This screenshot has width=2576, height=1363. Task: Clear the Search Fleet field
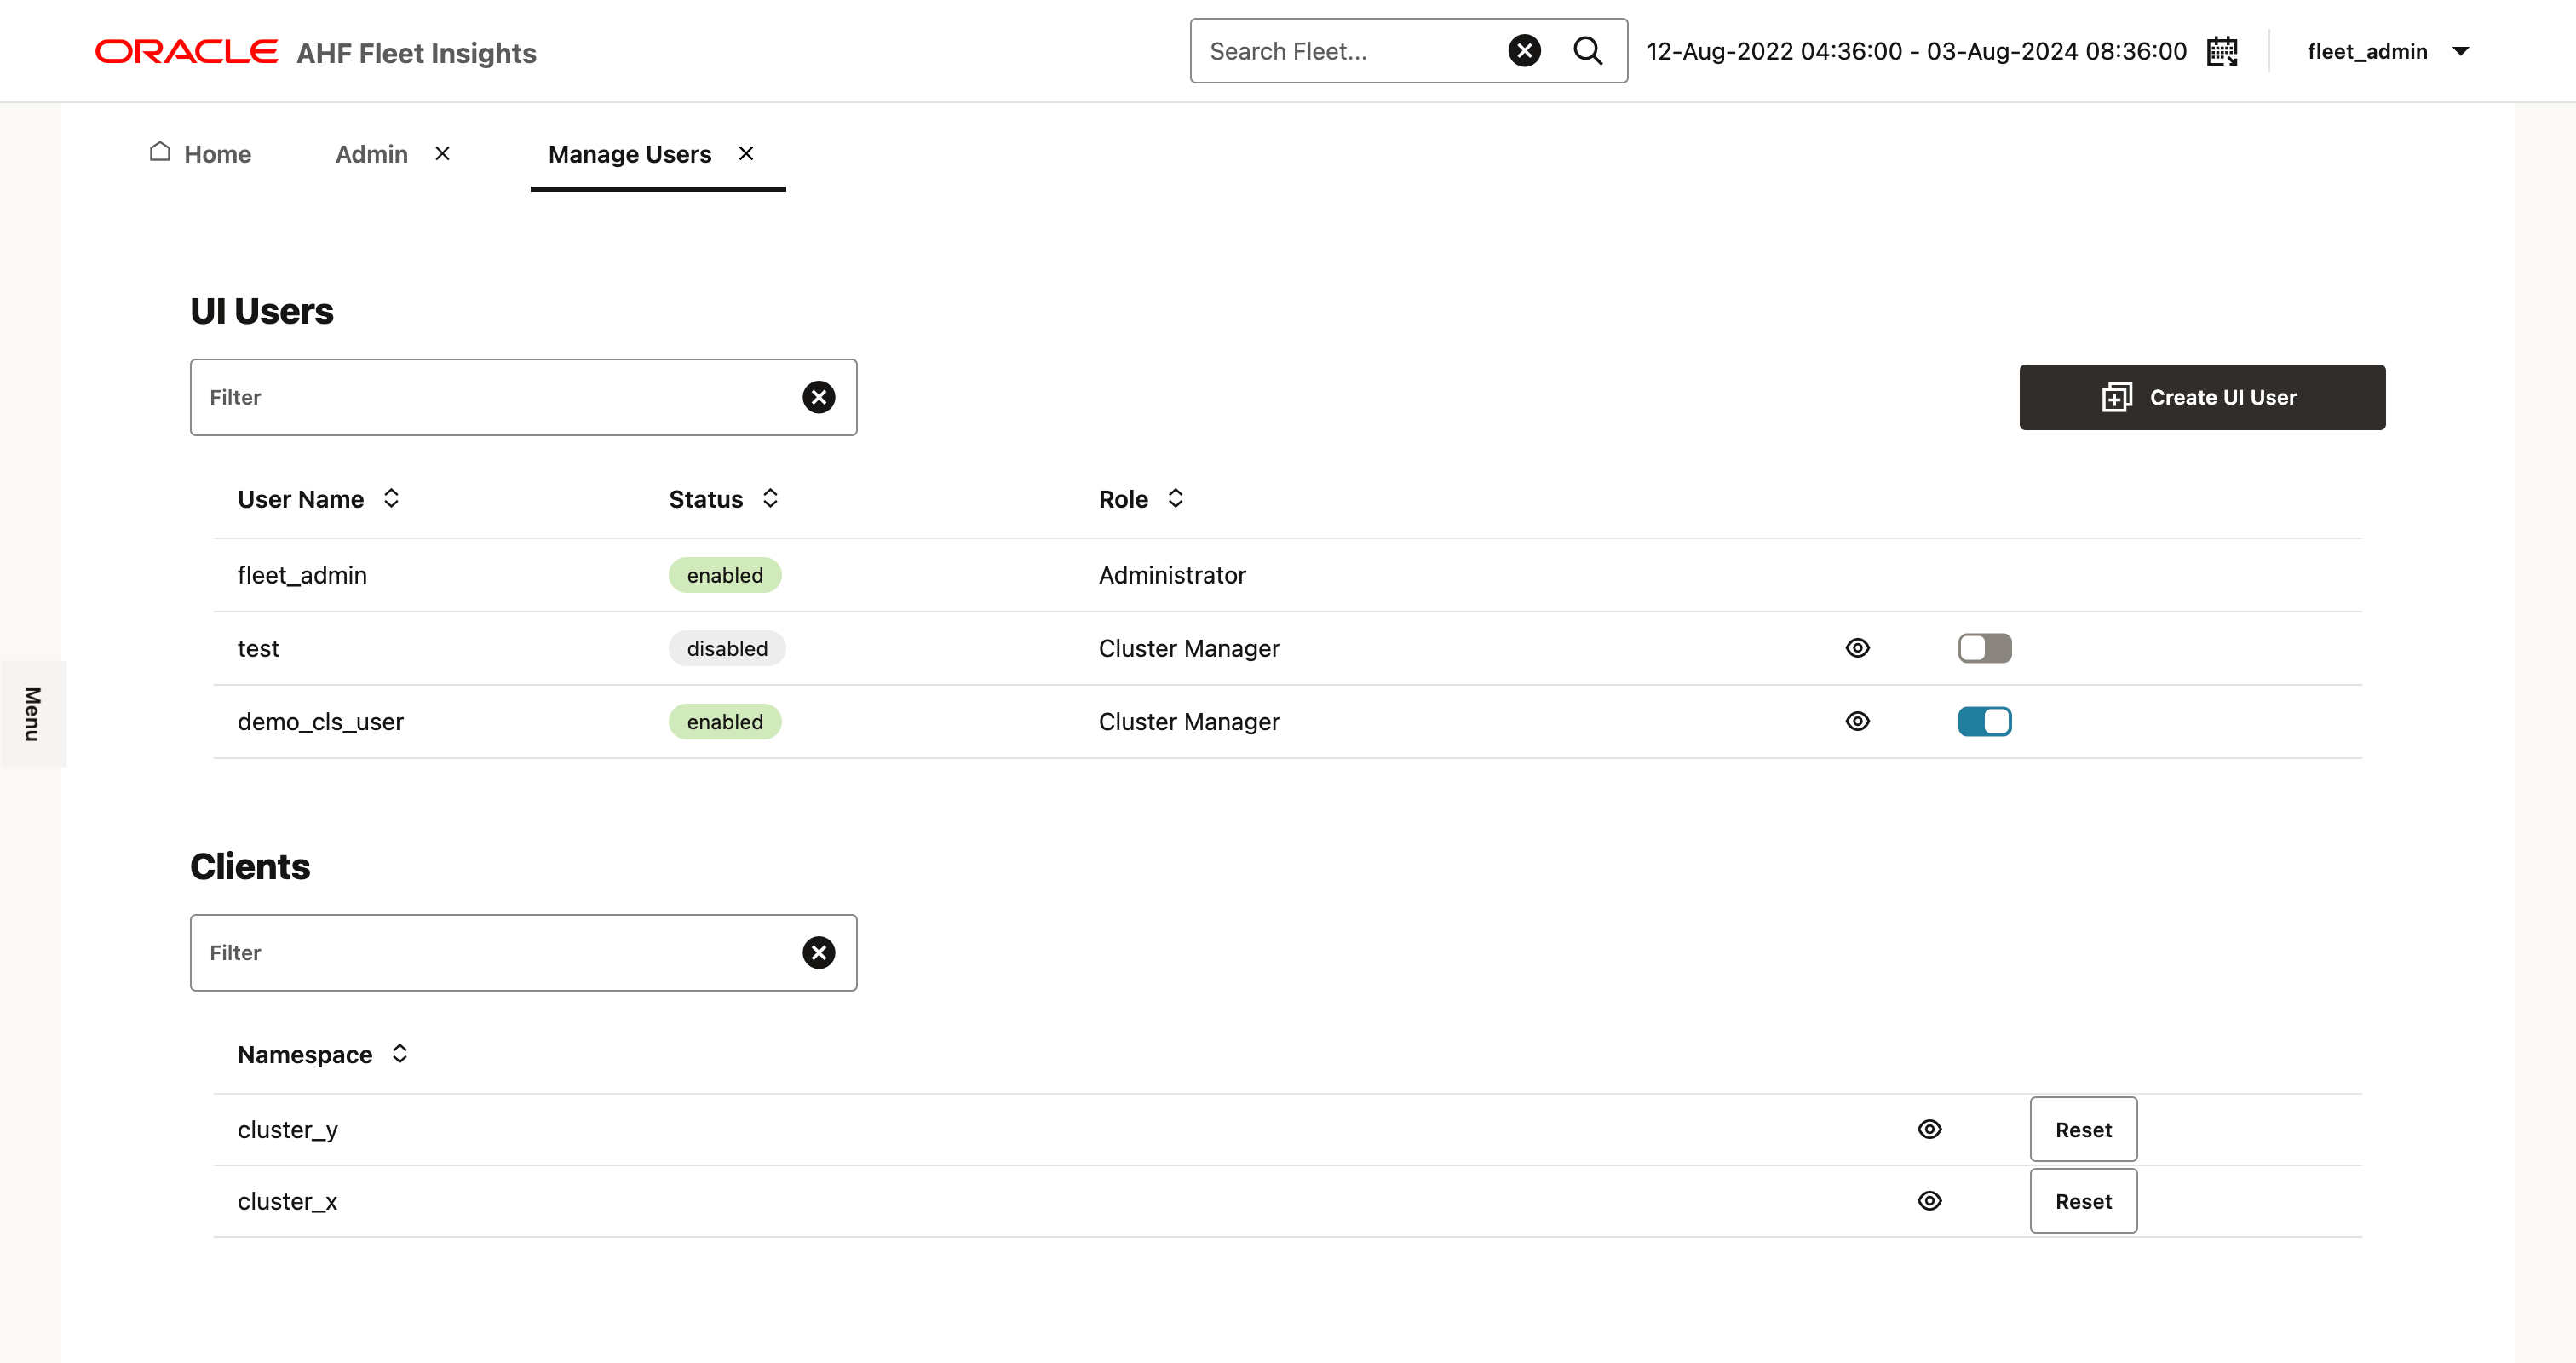click(x=1524, y=51)
